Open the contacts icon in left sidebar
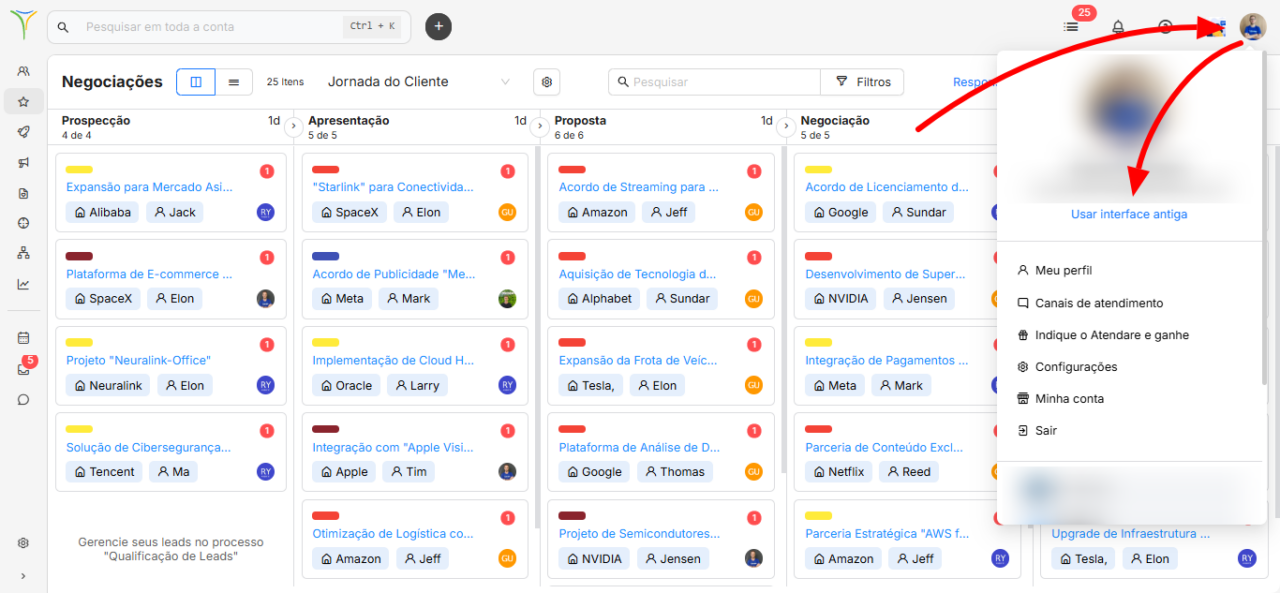The image size is (1280, 593). [x=23, y=71]
